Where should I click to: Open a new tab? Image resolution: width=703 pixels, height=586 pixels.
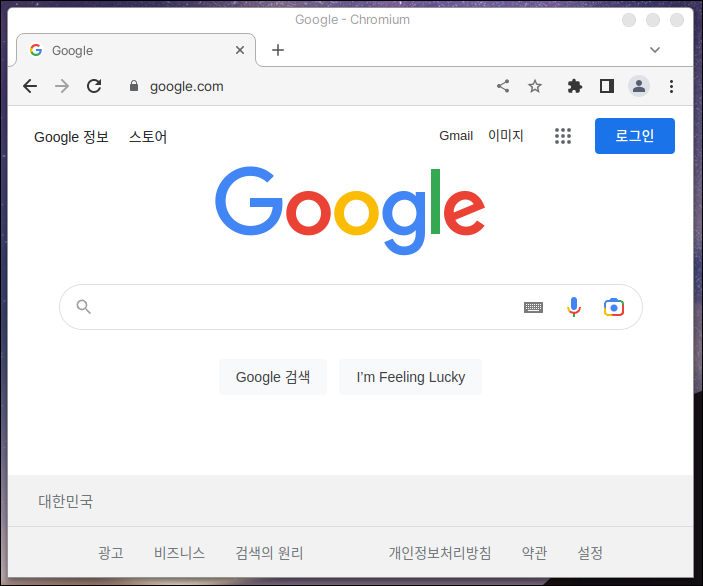(278, 50)
